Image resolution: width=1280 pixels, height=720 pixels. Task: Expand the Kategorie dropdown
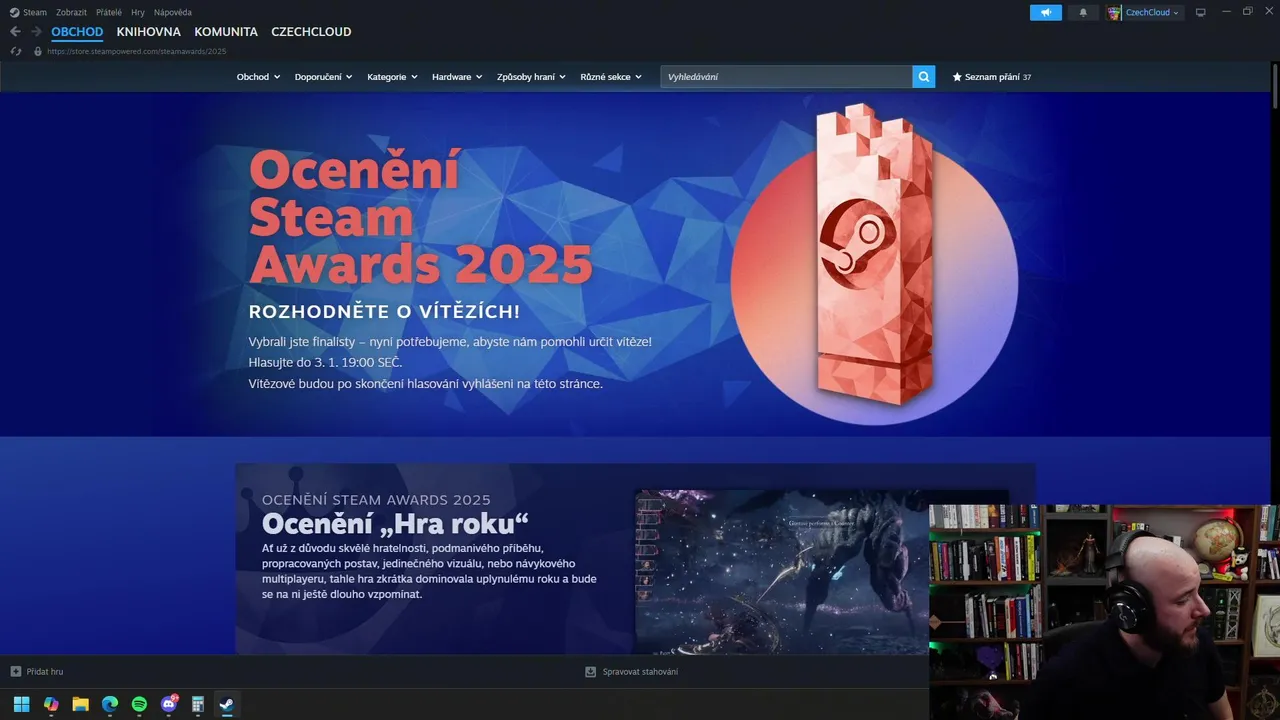392,77
